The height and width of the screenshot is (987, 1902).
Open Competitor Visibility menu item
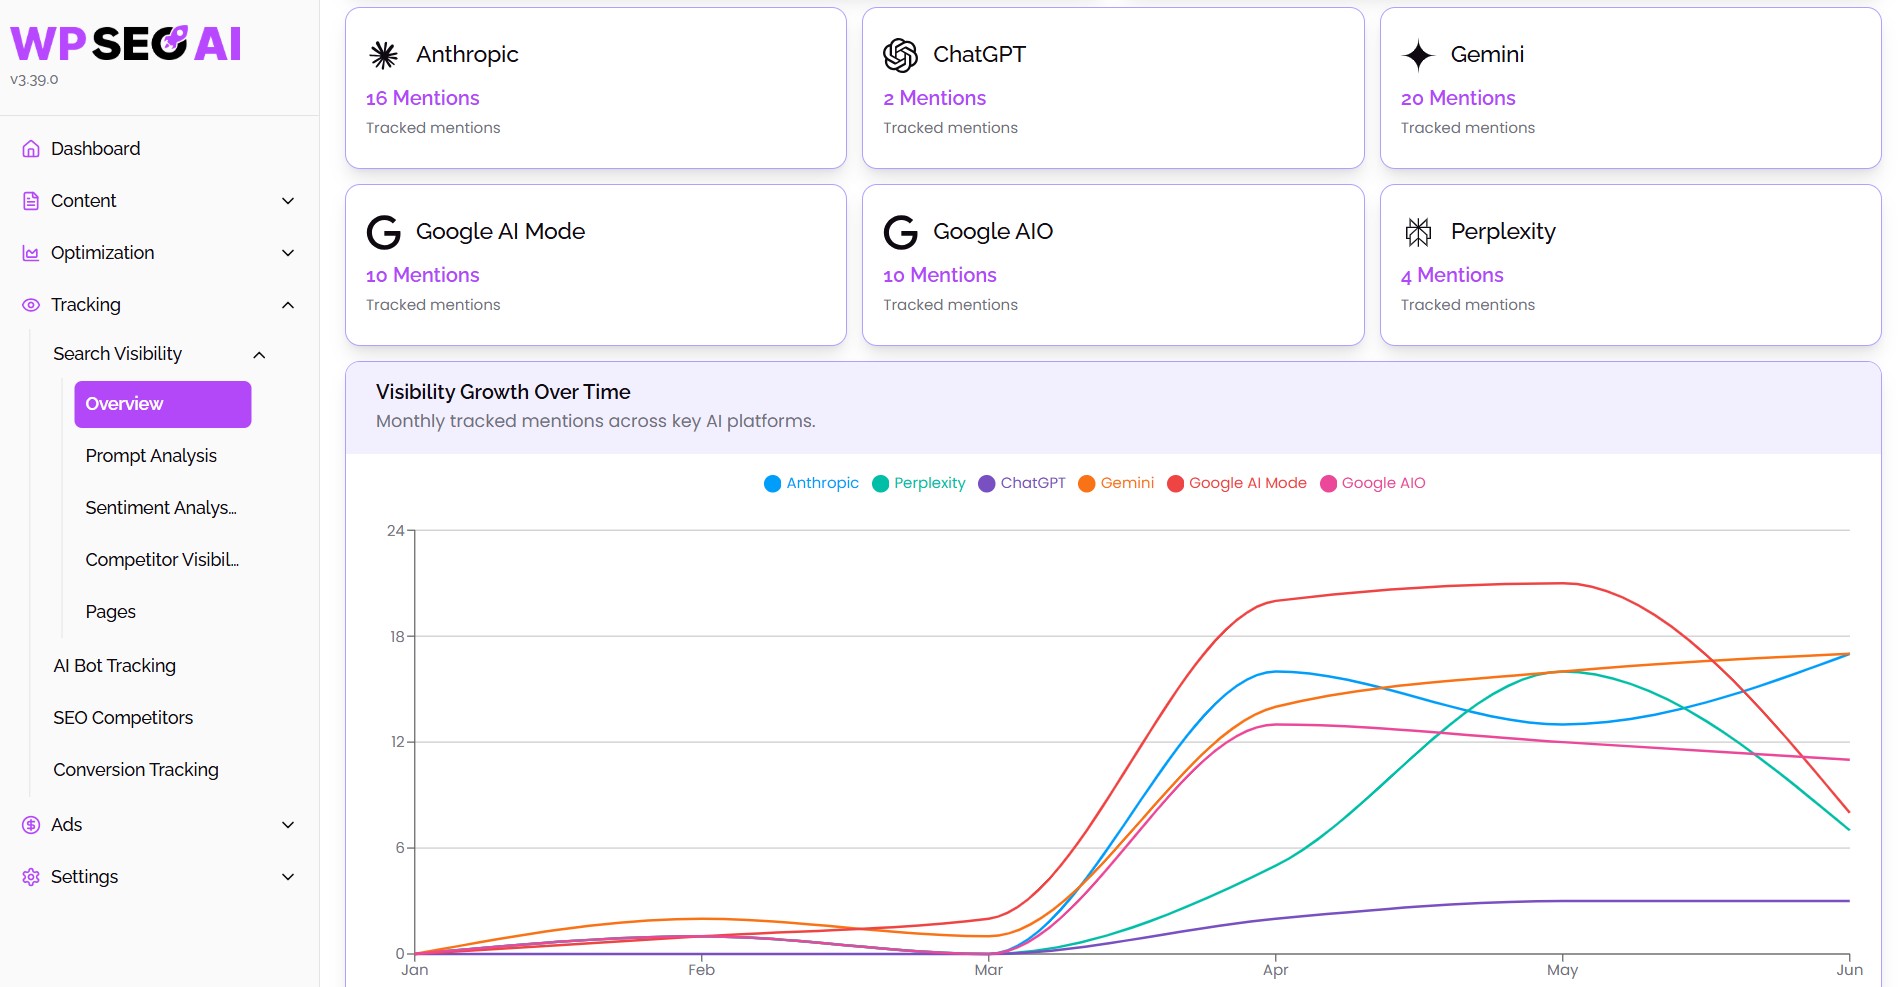[x=162, y=560]
